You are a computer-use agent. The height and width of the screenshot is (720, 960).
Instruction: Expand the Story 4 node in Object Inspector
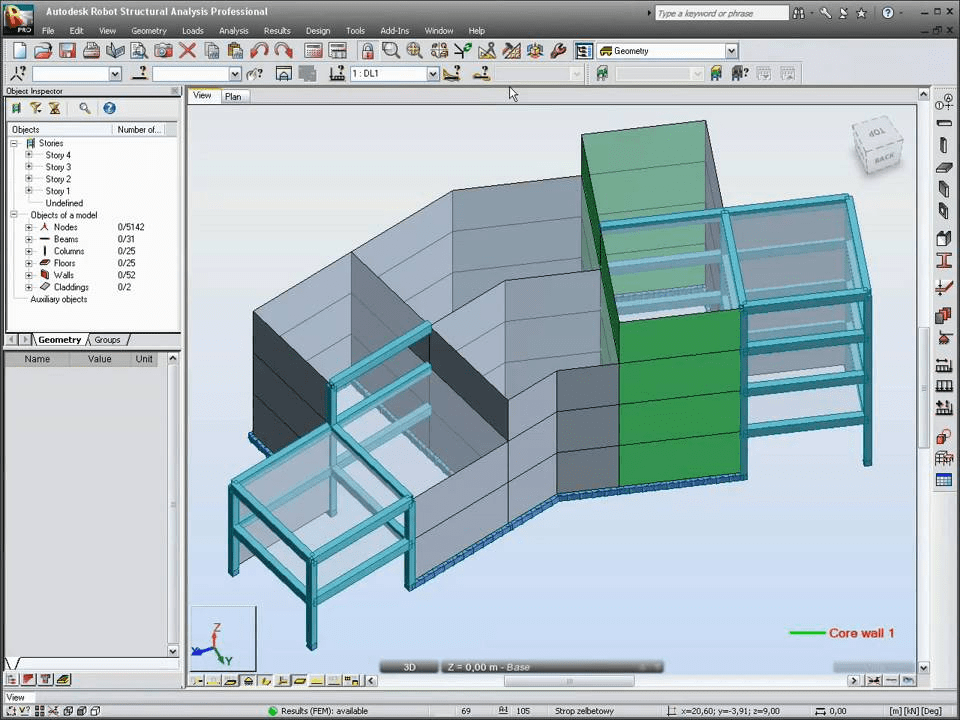coord(28,155)
